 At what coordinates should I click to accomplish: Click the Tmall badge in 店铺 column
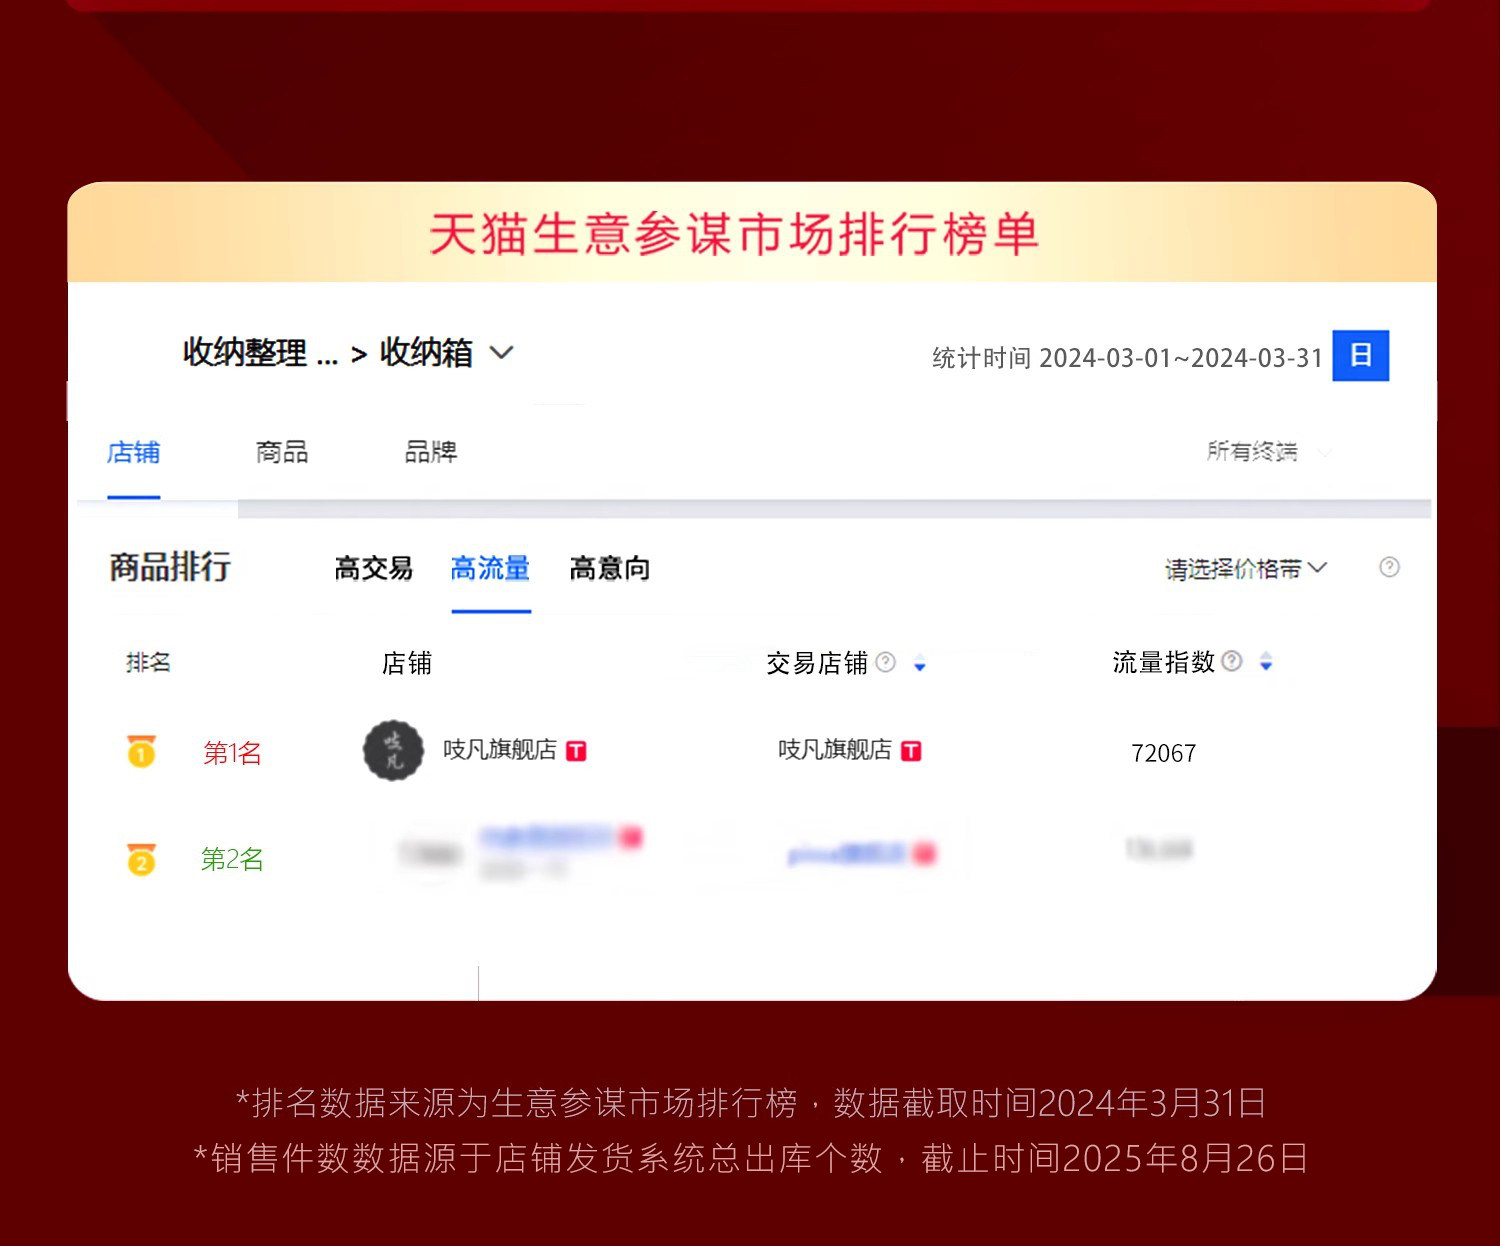click(x=576, y=751)
